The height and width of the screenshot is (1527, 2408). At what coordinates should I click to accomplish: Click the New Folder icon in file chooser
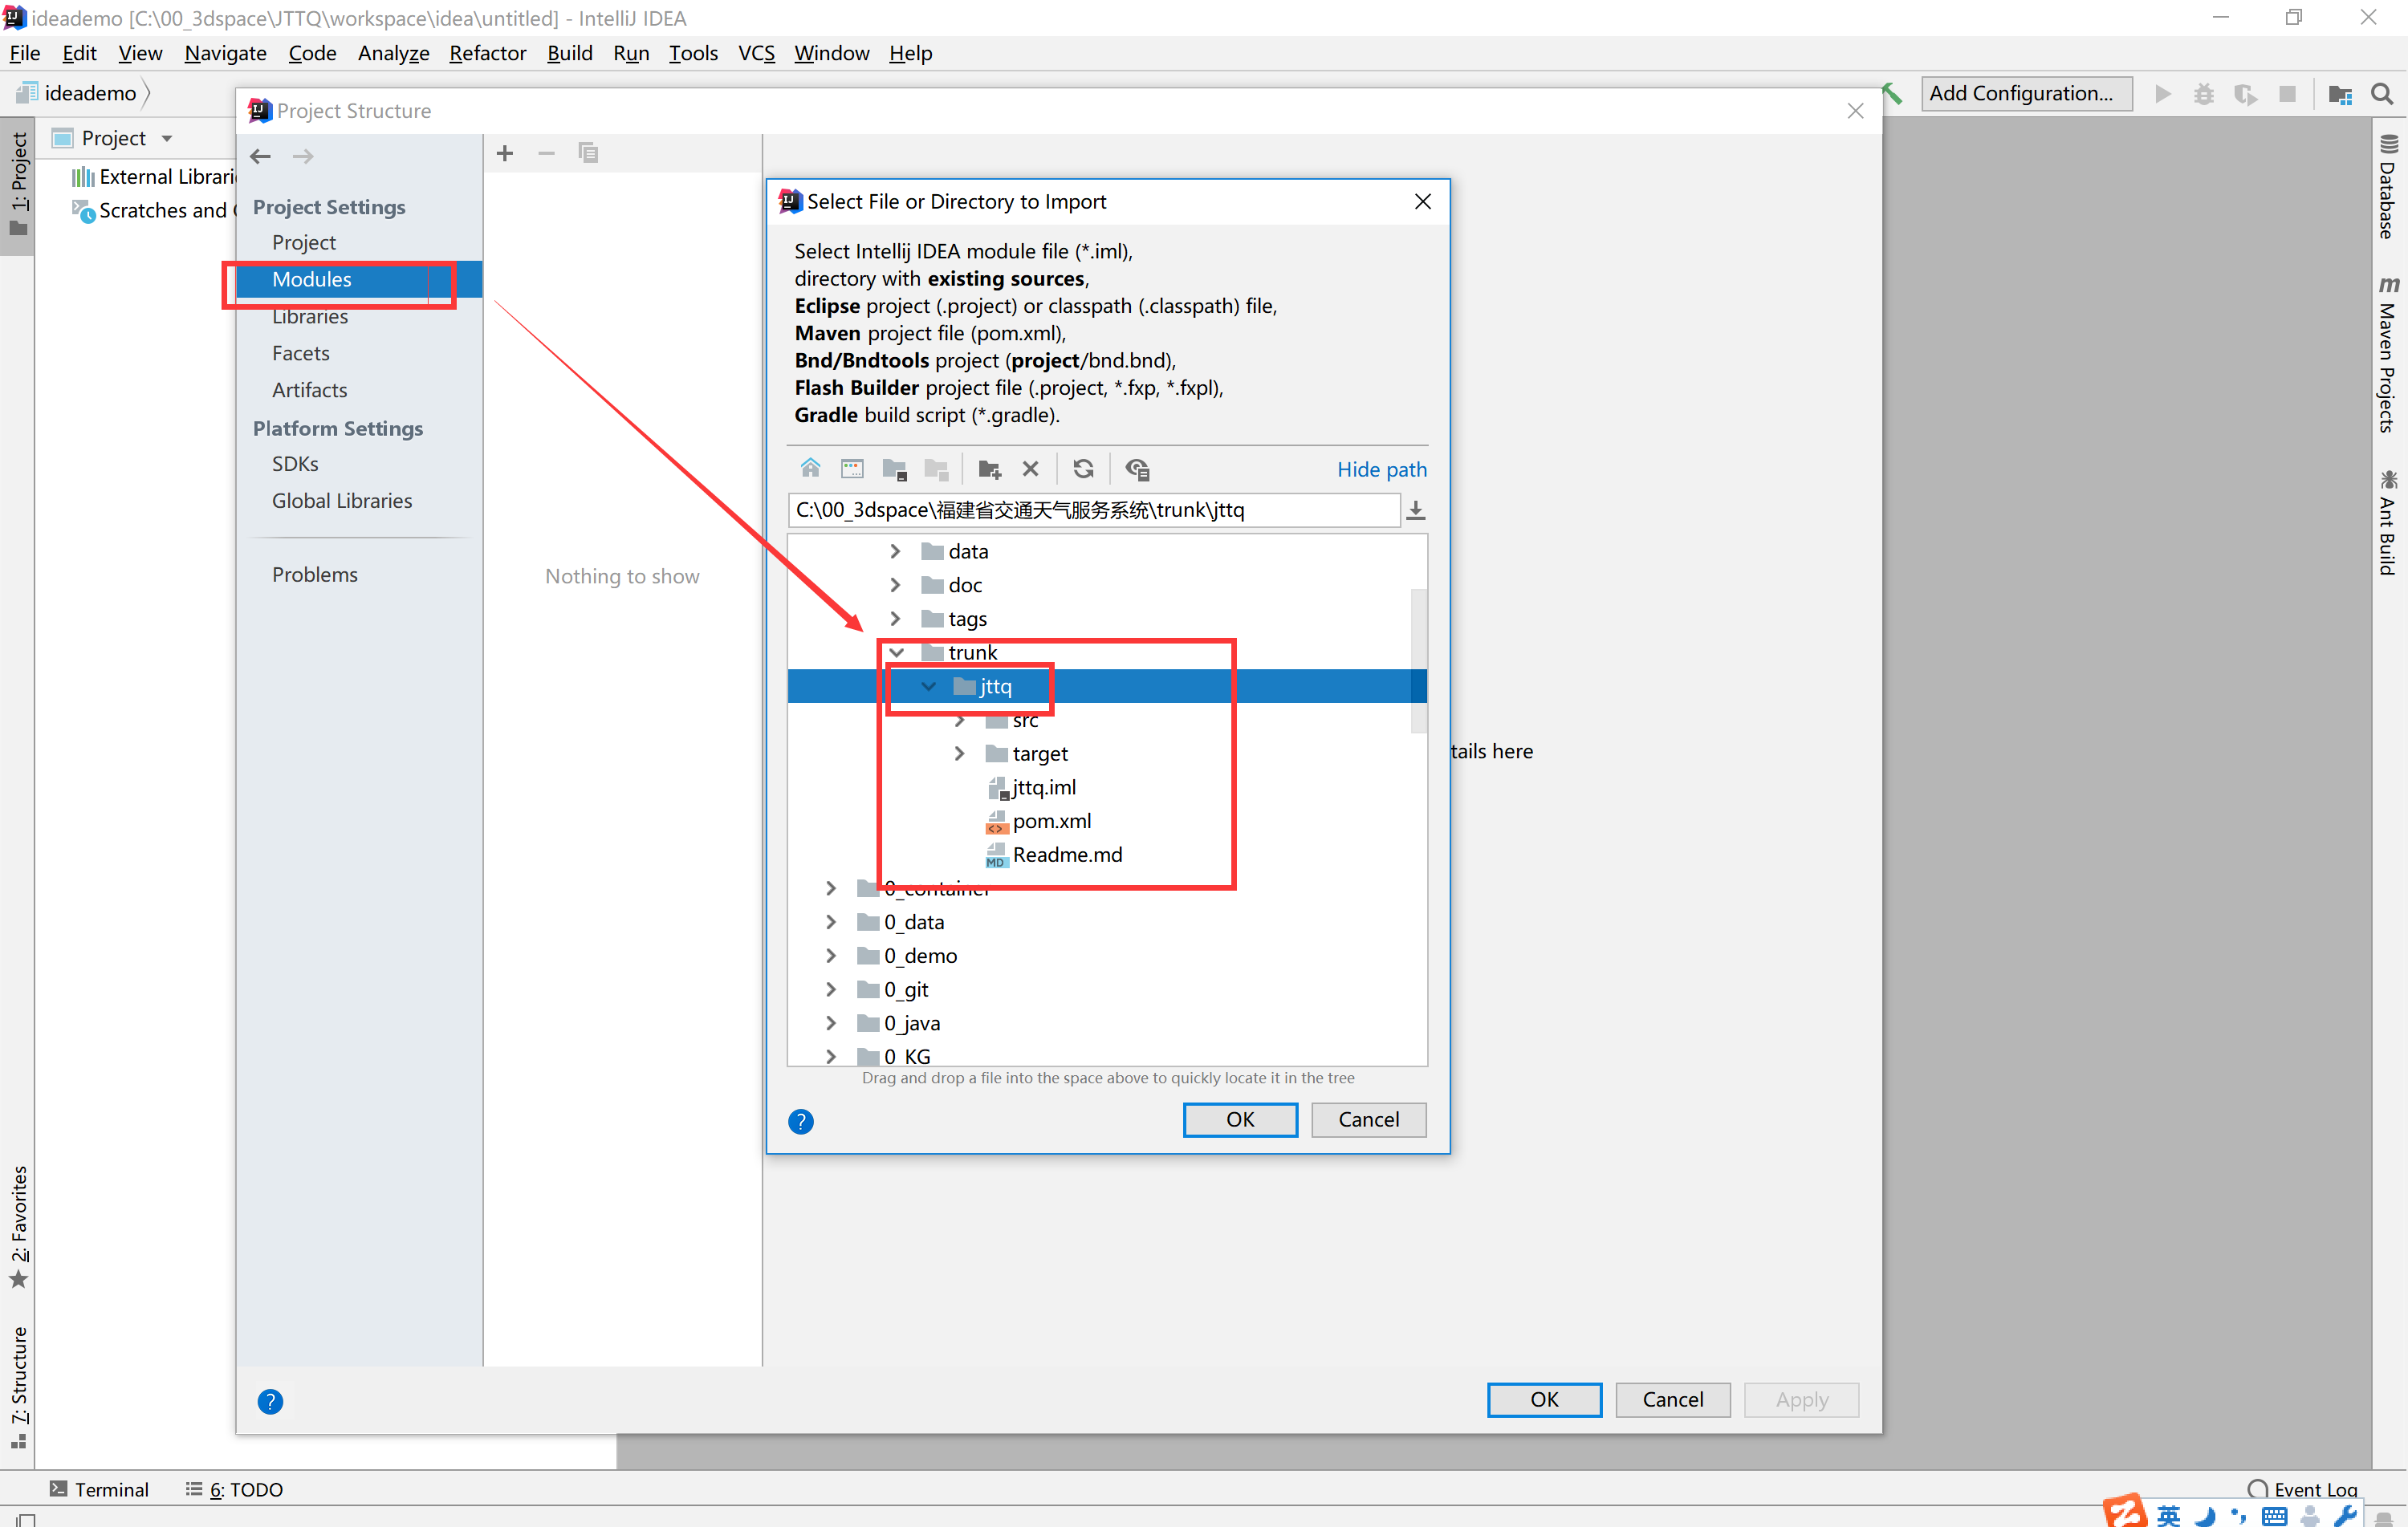click(x=989, y=468)
